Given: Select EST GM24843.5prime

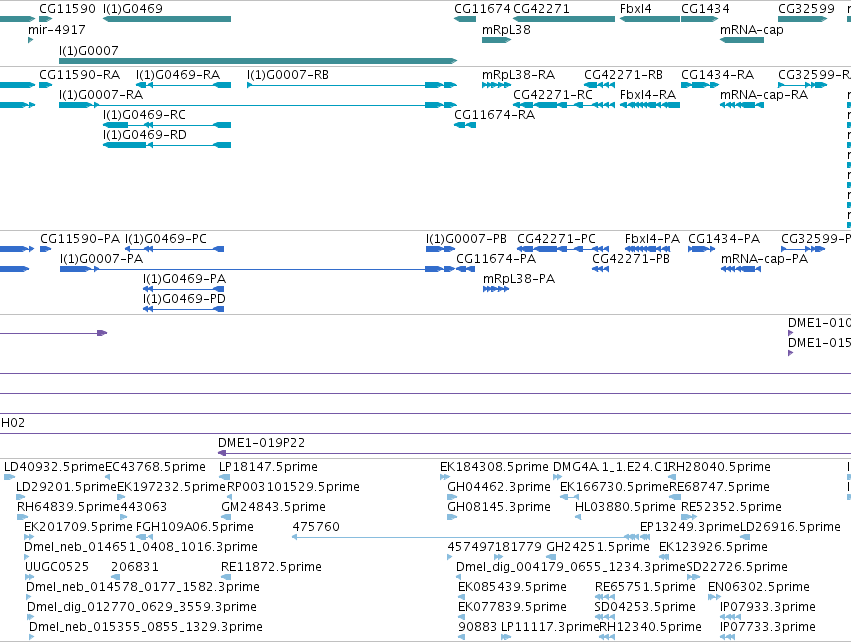Looking at the screenshot, I should (x=273, y=506).
